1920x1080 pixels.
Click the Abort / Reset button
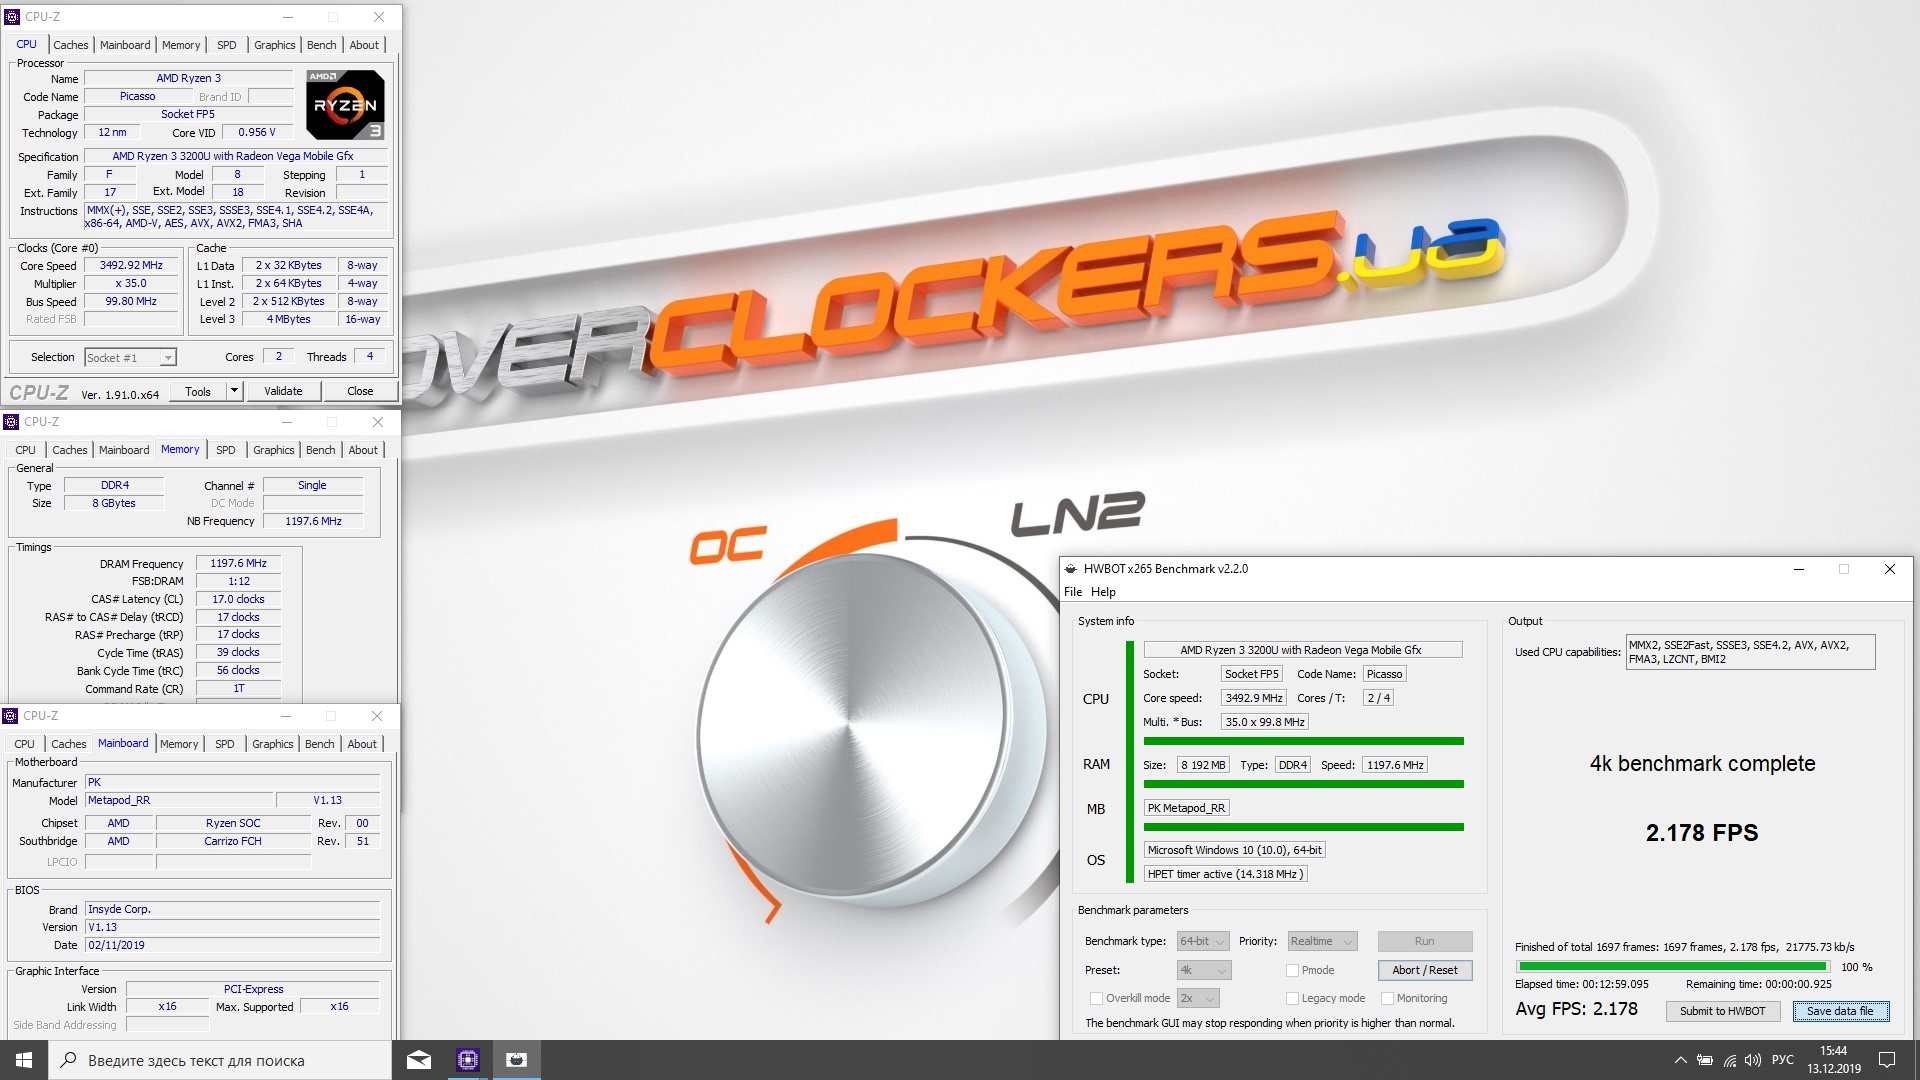[1425, 970]
